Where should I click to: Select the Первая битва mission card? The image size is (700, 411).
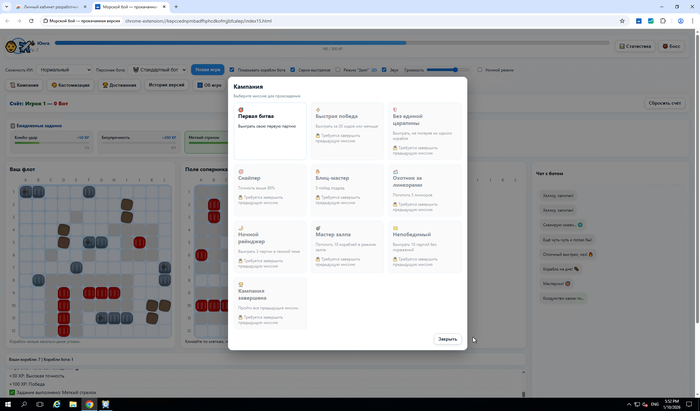tap(268, 130)
